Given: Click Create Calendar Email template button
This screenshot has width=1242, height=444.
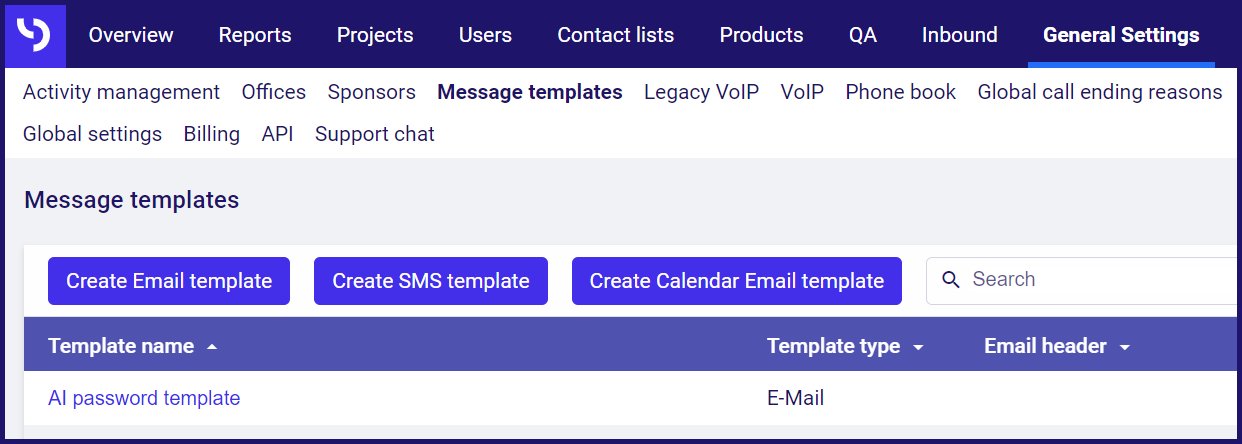Looking at the screenshot, I should pos(737,281).
